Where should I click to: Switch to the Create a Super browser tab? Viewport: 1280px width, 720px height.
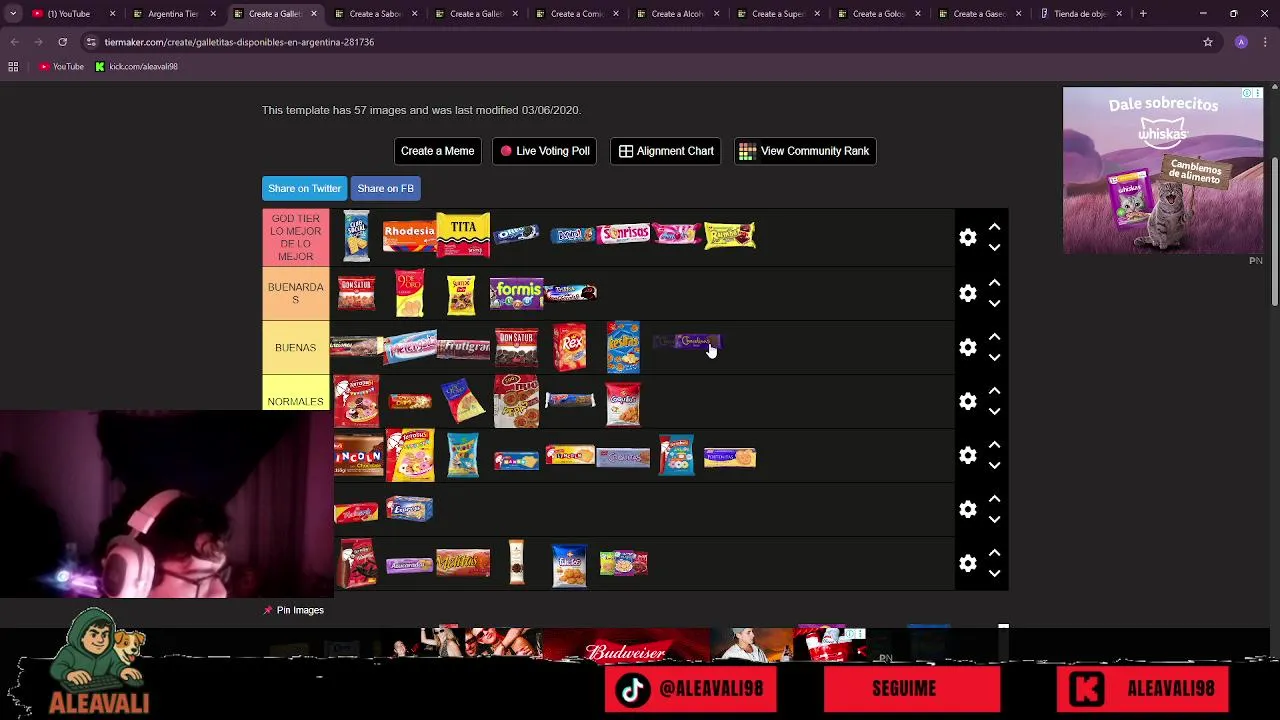point(777,14)
